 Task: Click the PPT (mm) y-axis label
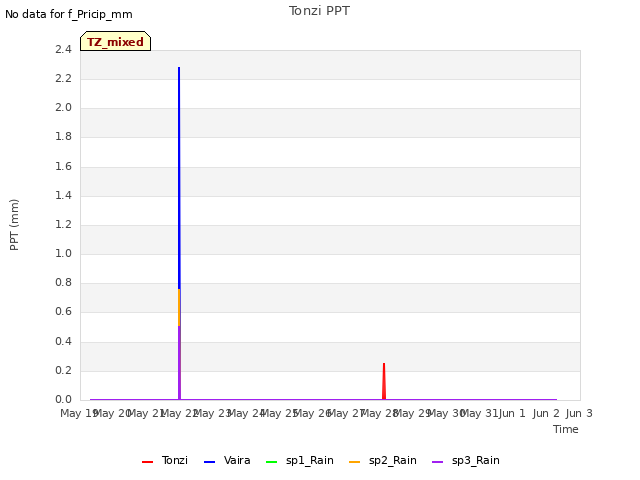[x=14, y=225]
